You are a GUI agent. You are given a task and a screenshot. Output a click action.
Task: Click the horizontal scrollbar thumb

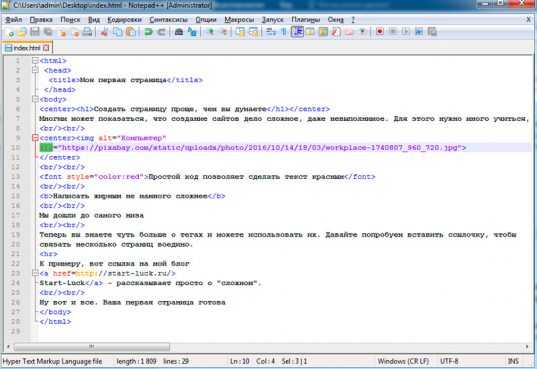91,347
